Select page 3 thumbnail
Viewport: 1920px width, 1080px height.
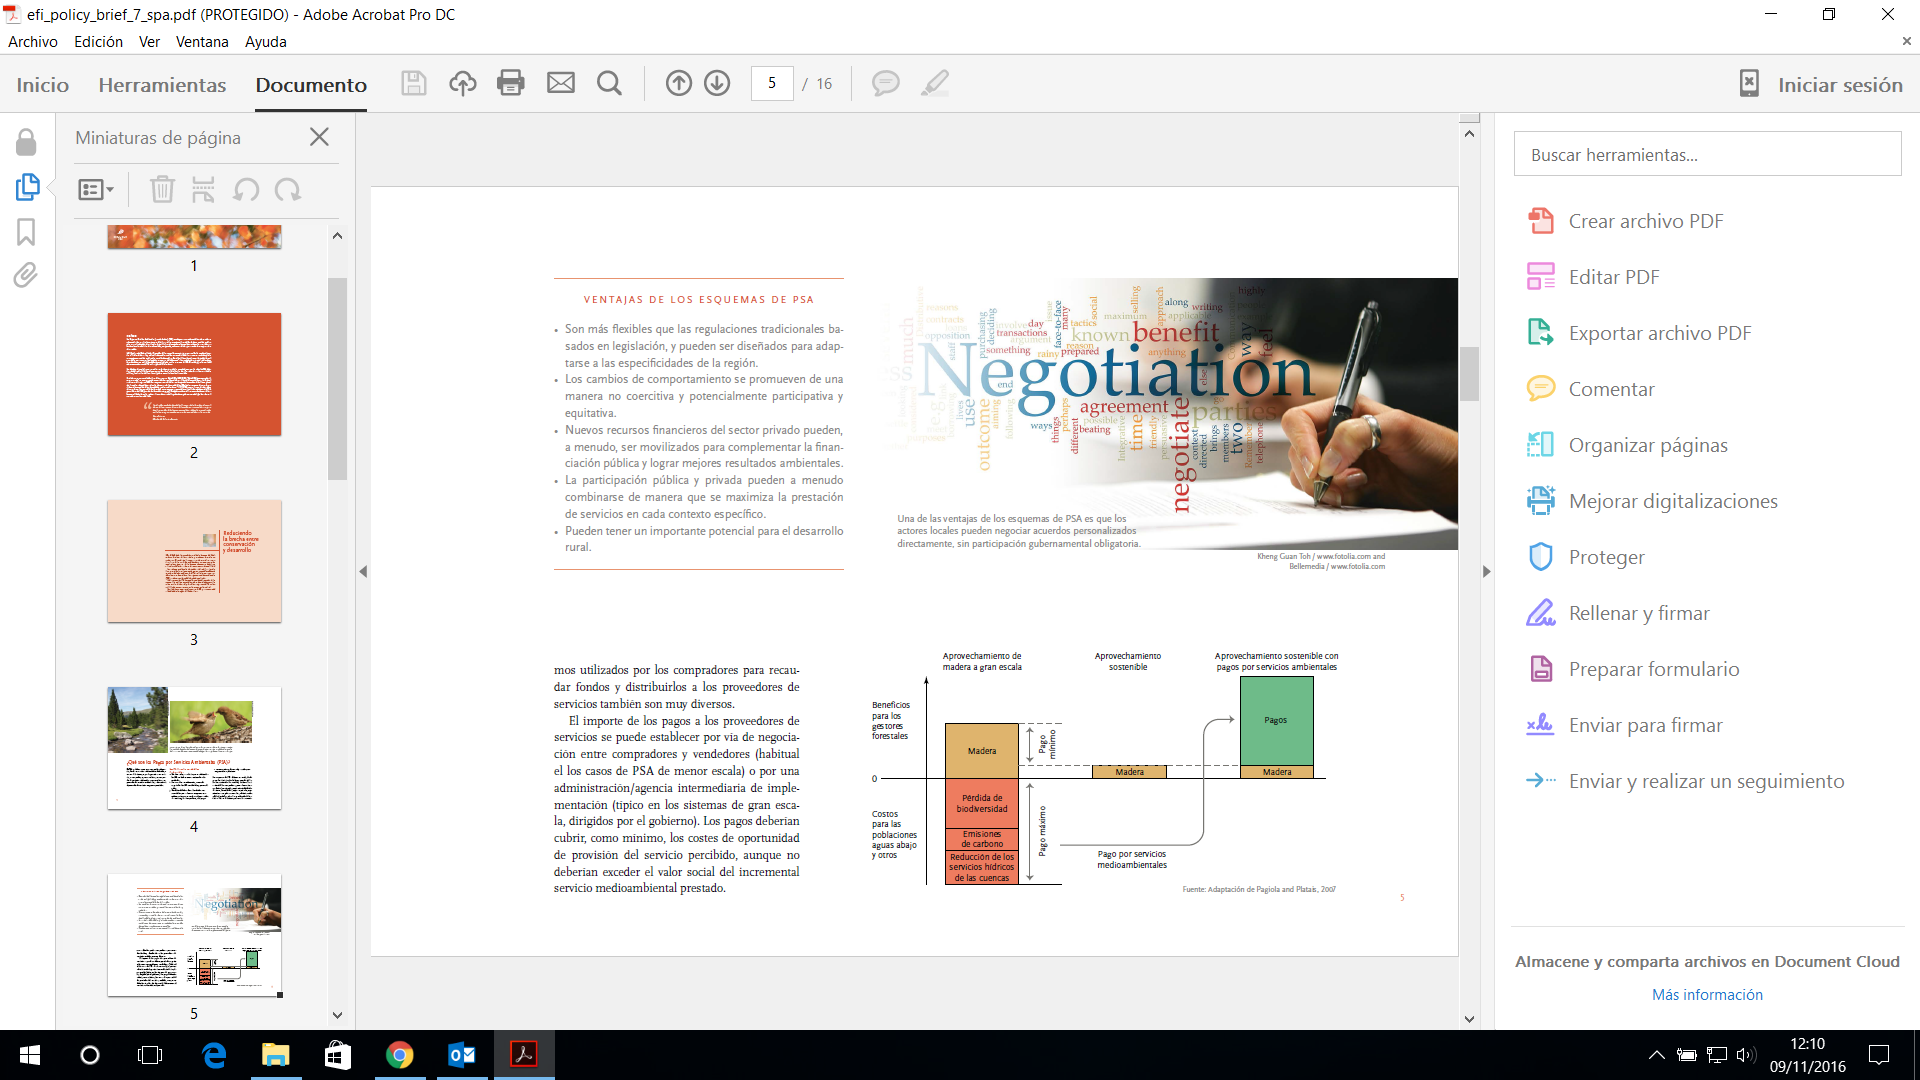point(194,561)
